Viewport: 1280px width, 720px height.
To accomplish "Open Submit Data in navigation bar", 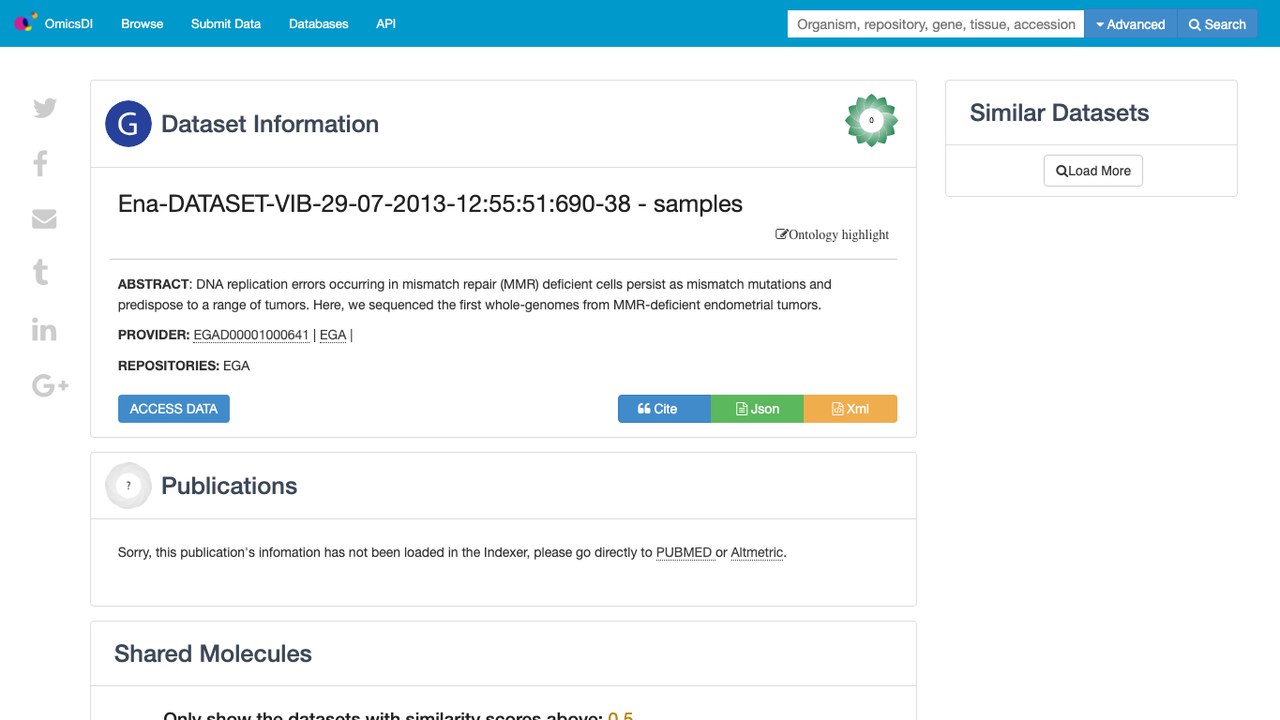I will pos(226,23).
